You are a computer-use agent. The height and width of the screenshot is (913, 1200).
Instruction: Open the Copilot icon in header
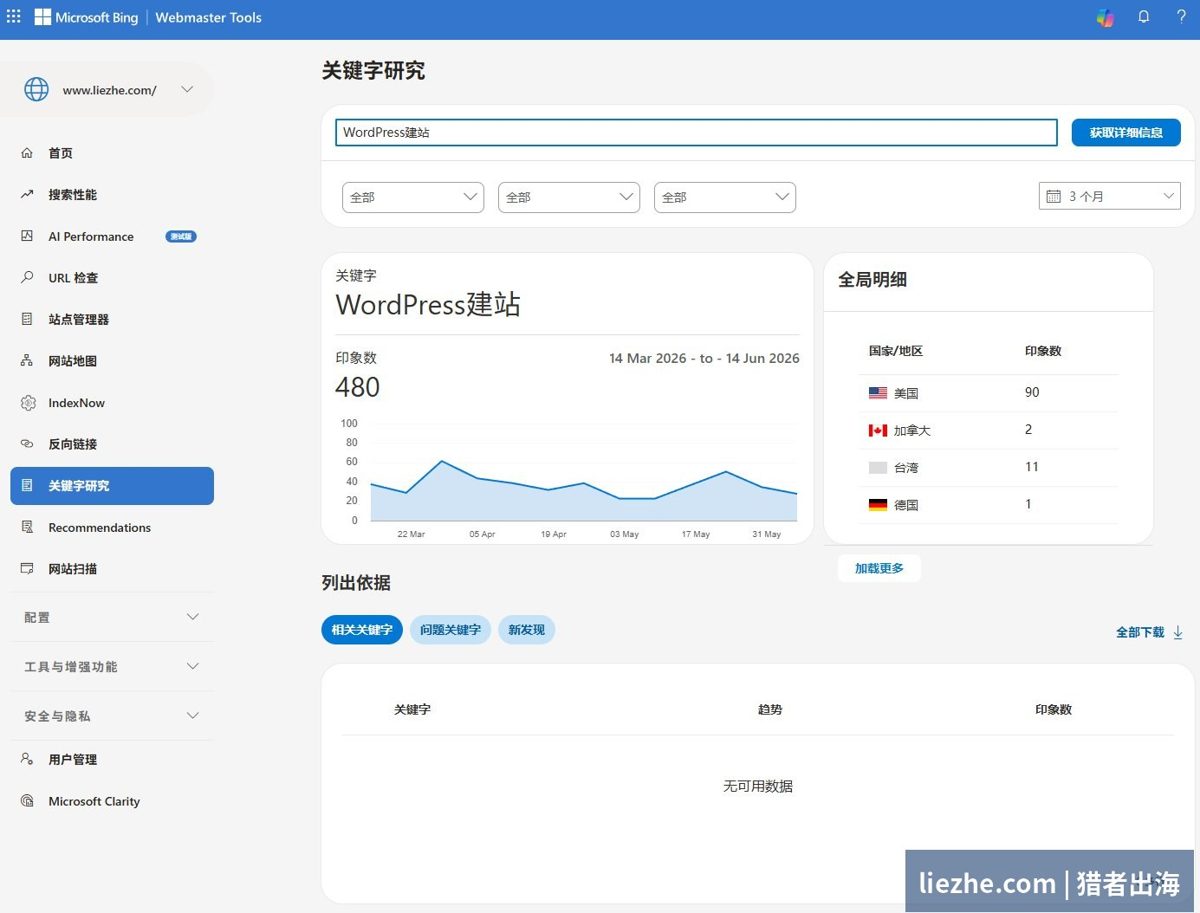click(1105, 17)
